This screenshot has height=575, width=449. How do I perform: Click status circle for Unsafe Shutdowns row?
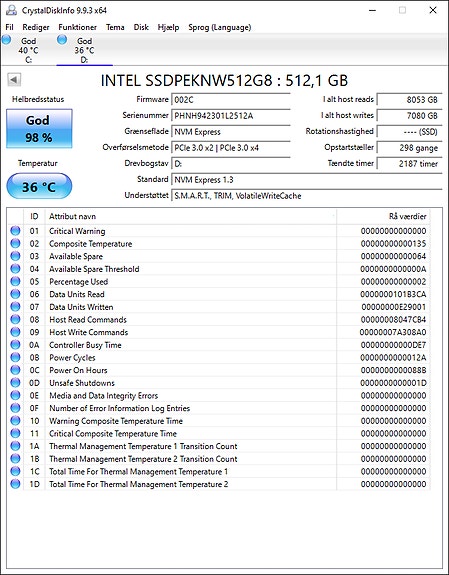point(15,382)
